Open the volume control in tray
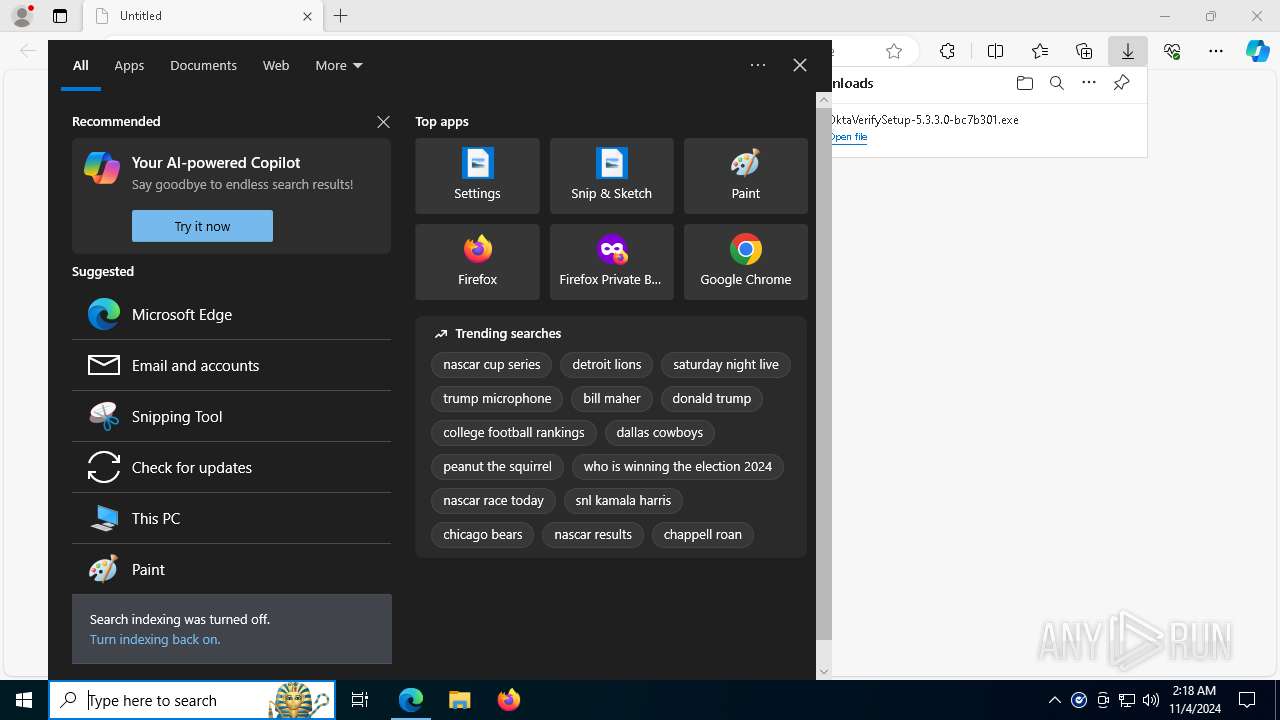 coord(1150,700)
